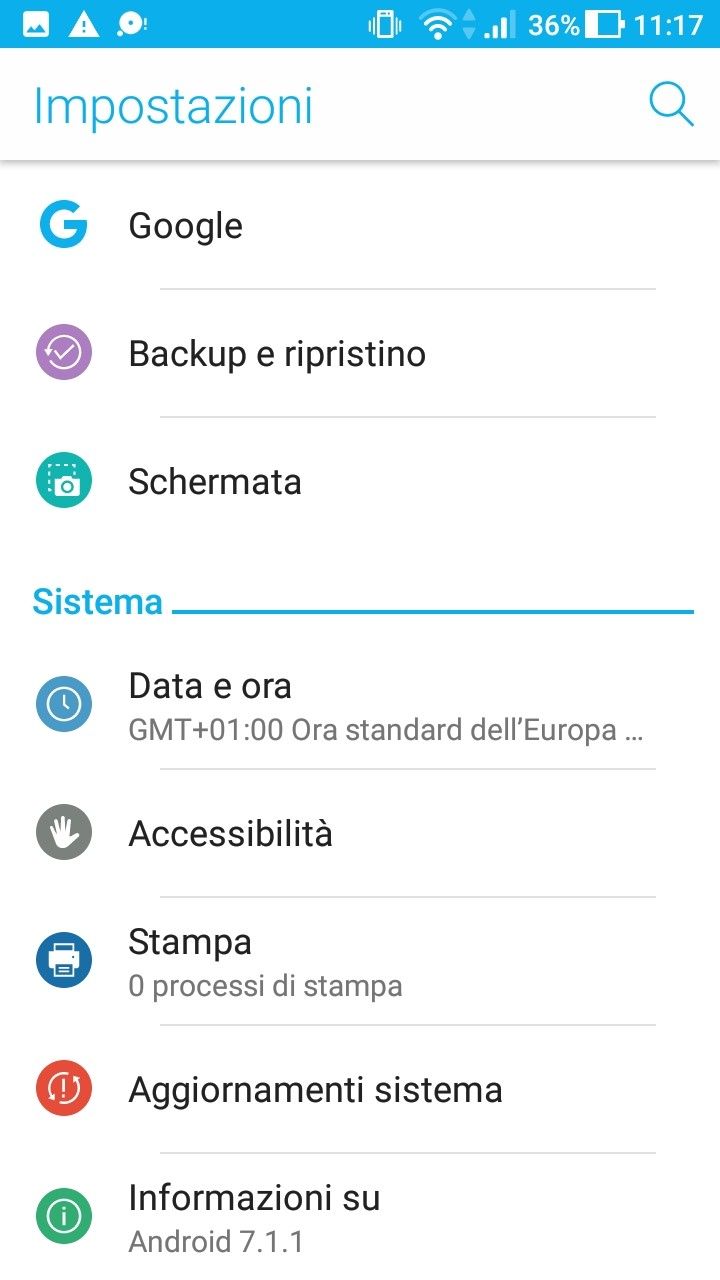Screen dimensions: 720x1280
Task: Check Aggiornamenti sistema
Action: coord(315,1090)
